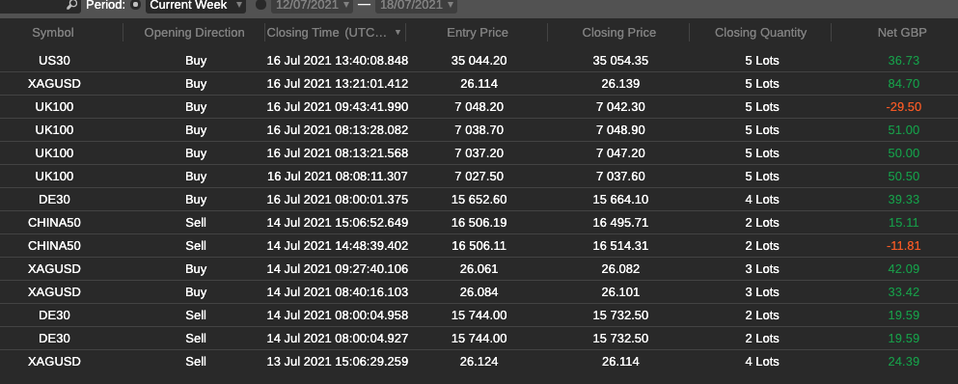Select the CHINA50 row with -11.81 loss

(479, 246)
